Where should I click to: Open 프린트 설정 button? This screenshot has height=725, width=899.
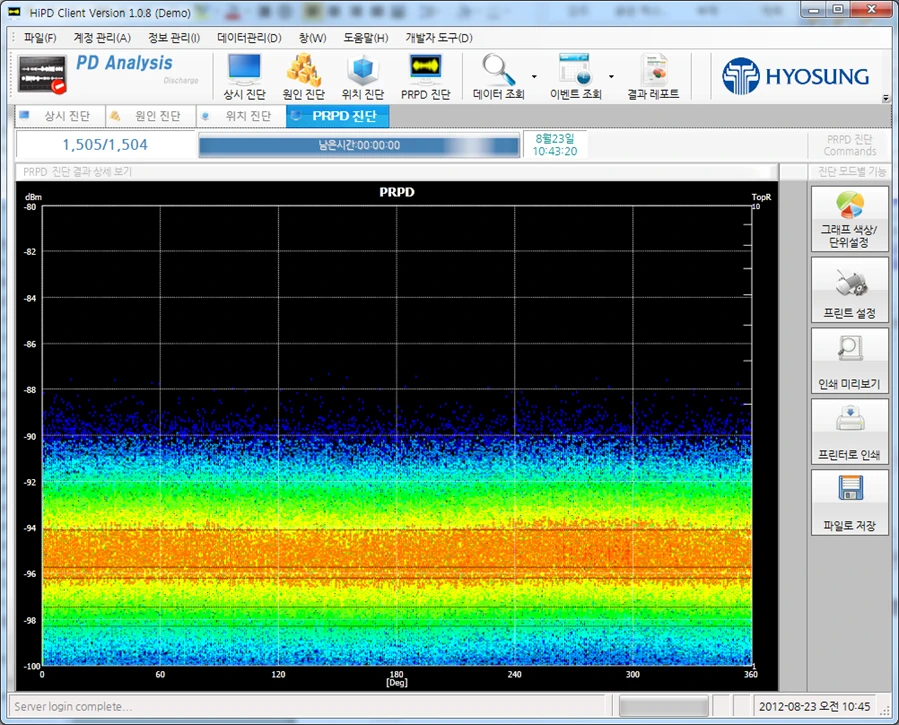850,290
